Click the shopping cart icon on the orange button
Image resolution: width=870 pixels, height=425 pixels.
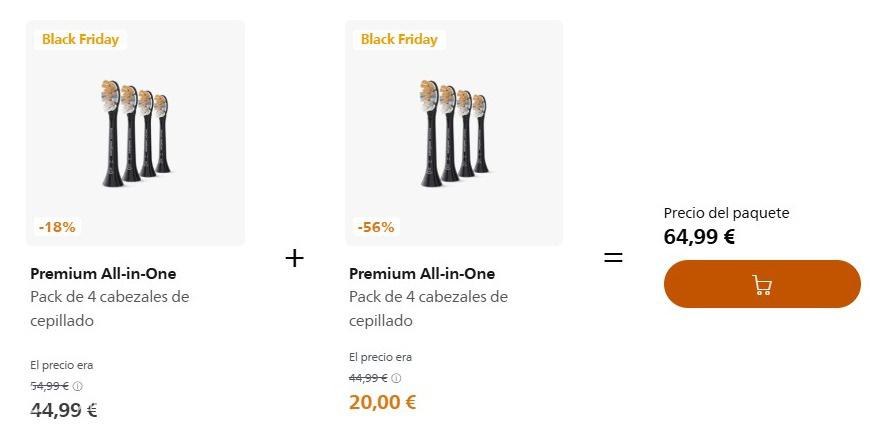pyautogui.click(x=762, y=285)
